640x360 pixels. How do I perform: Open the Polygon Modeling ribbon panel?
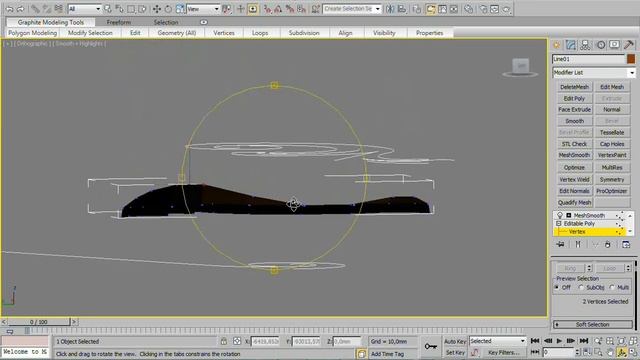pyautogui.click(x=33, y=33)
